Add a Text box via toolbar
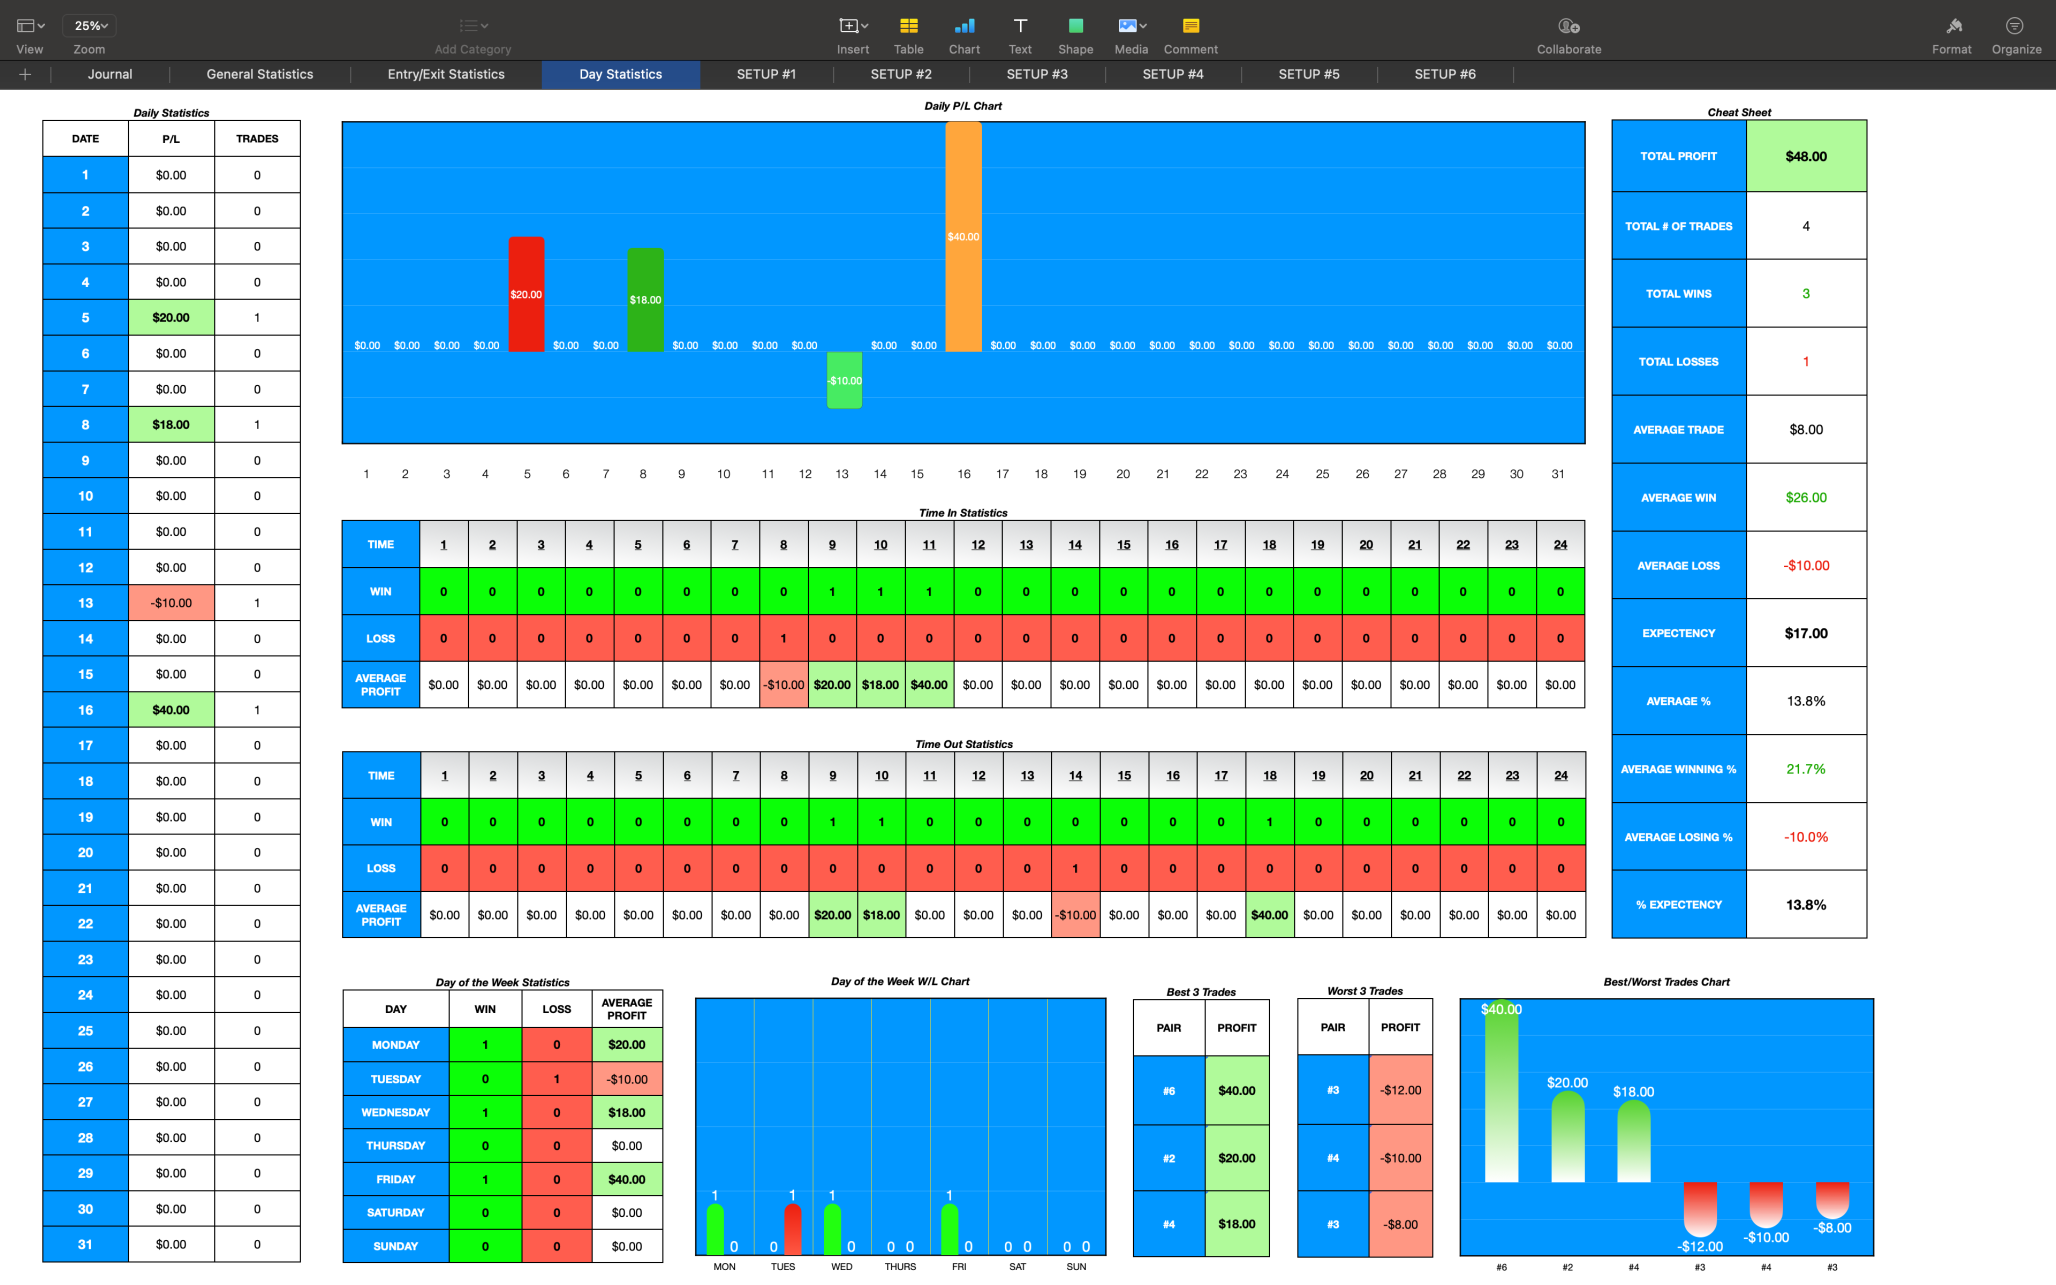 (x=1020, y=26)
